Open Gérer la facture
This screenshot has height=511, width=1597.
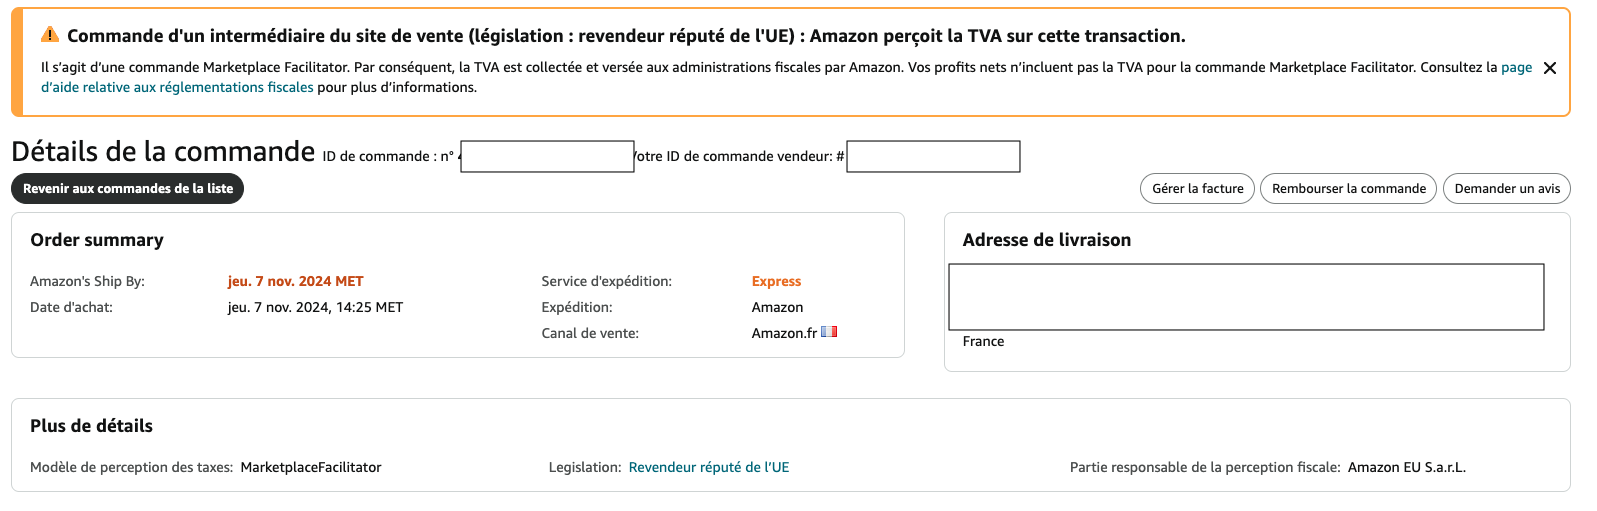(1197, 189)
